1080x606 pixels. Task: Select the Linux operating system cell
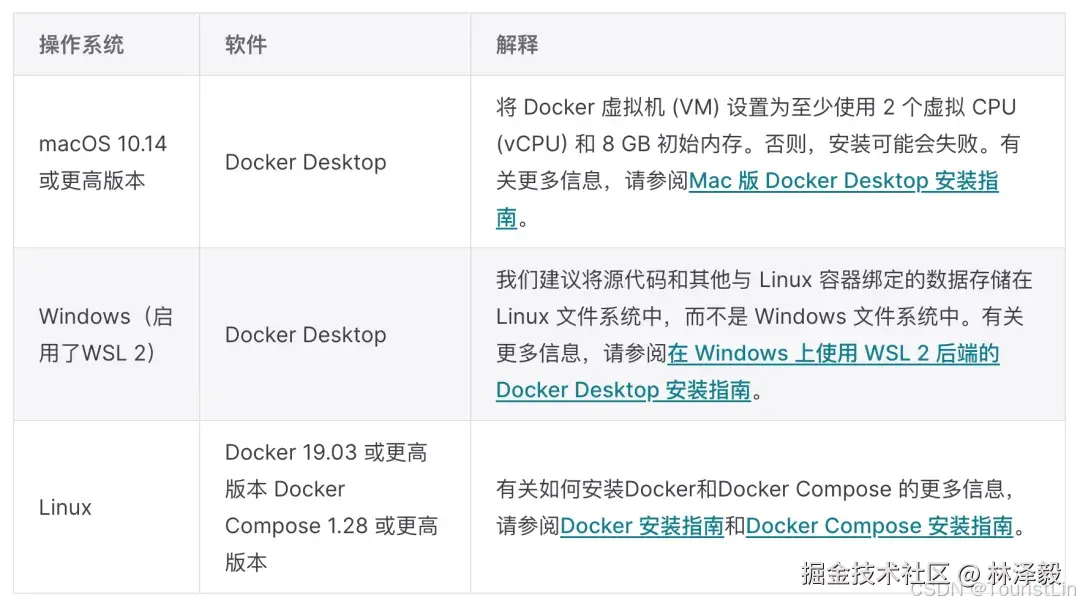point(106,508)
